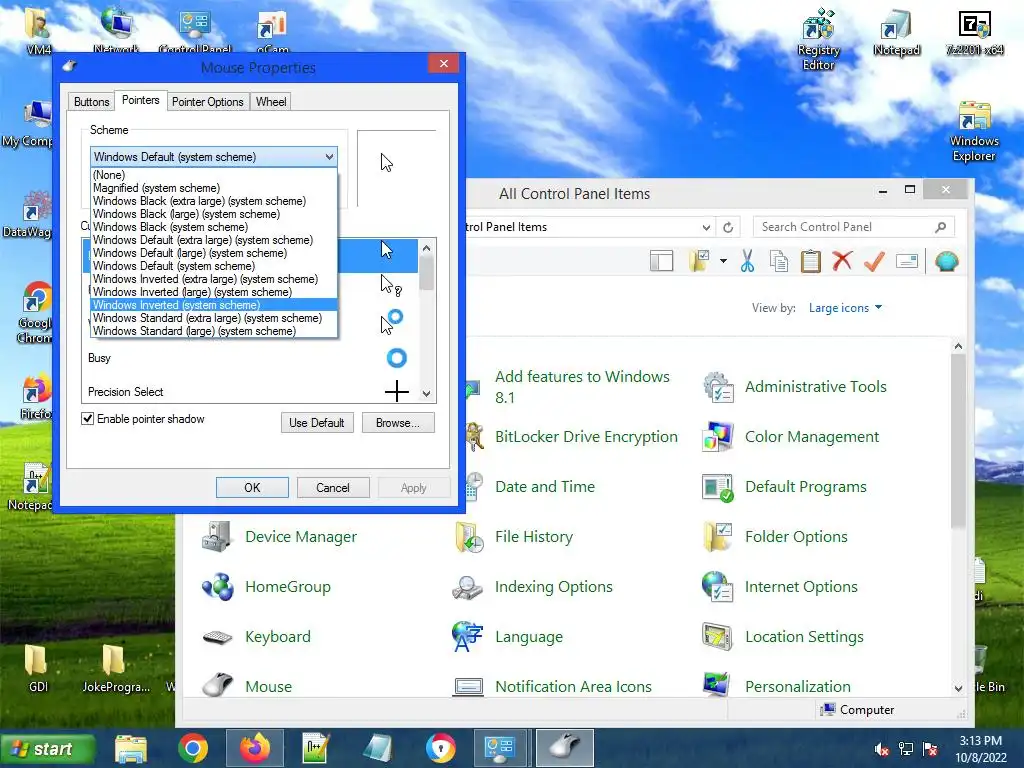The width and height of the screenshot is (1024, 768).
Task: Click the red X Delete toolbar icon
Action: [x=842, y=261]
